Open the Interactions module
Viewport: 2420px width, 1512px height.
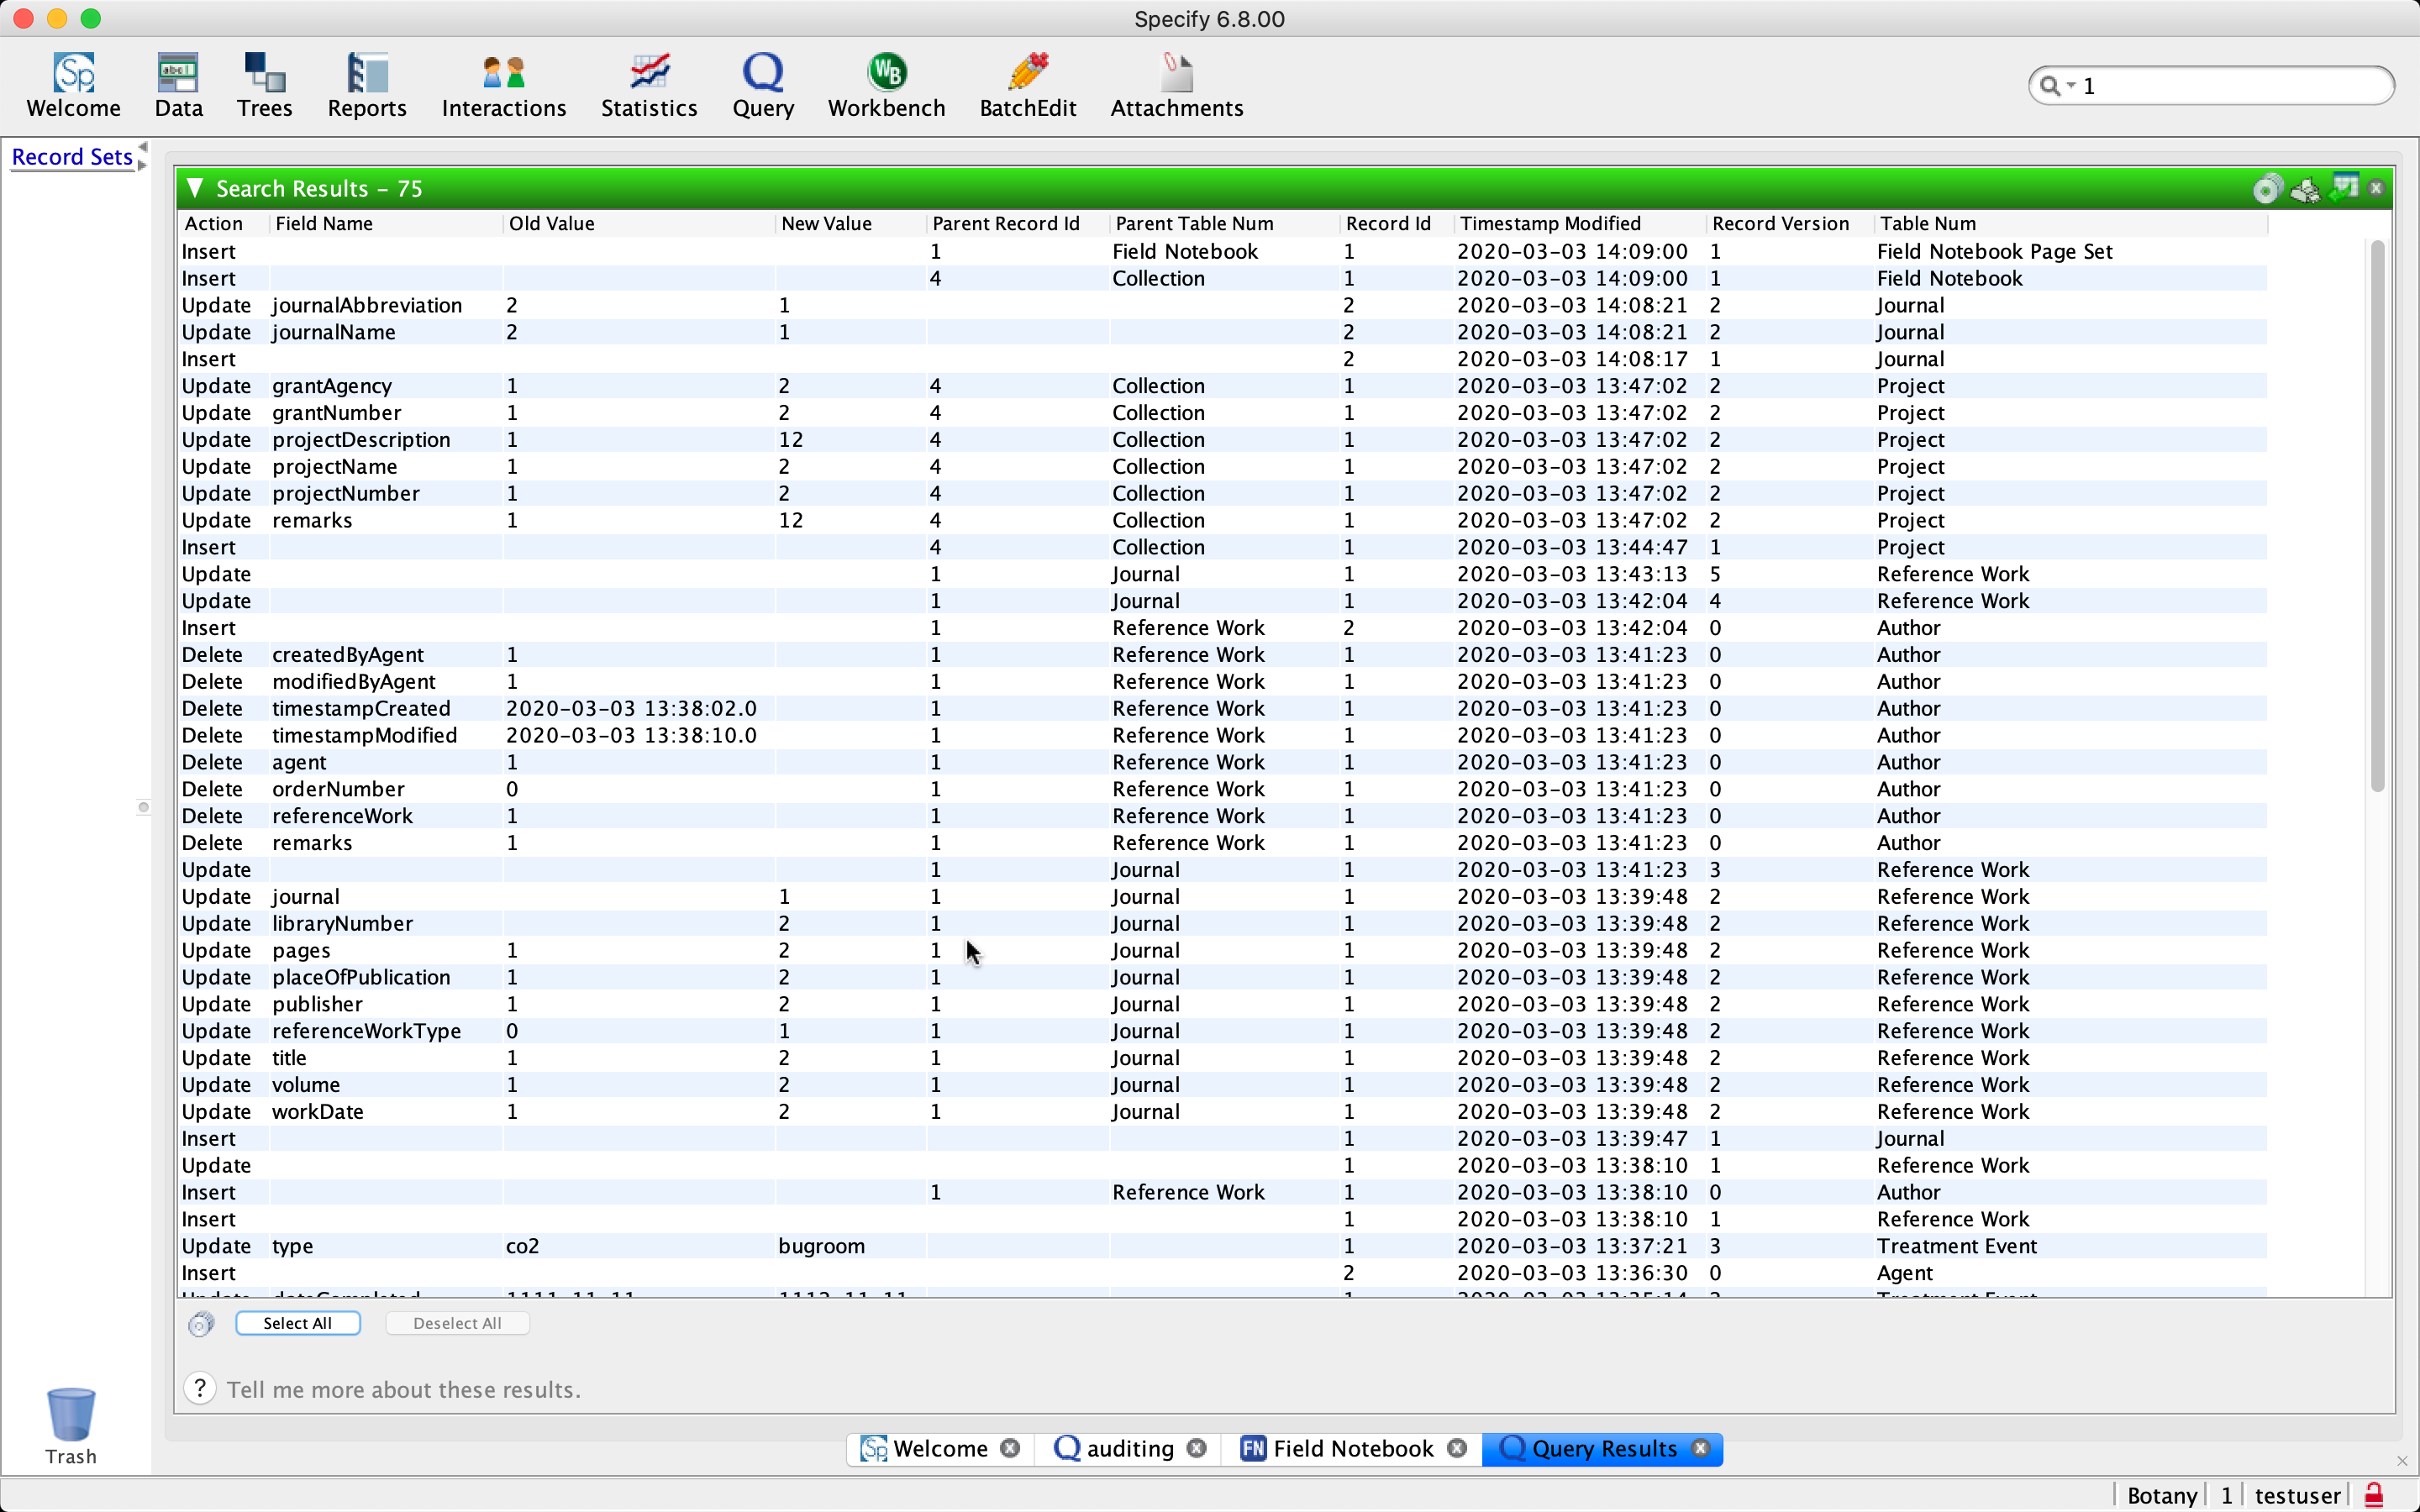click(504, 85)
